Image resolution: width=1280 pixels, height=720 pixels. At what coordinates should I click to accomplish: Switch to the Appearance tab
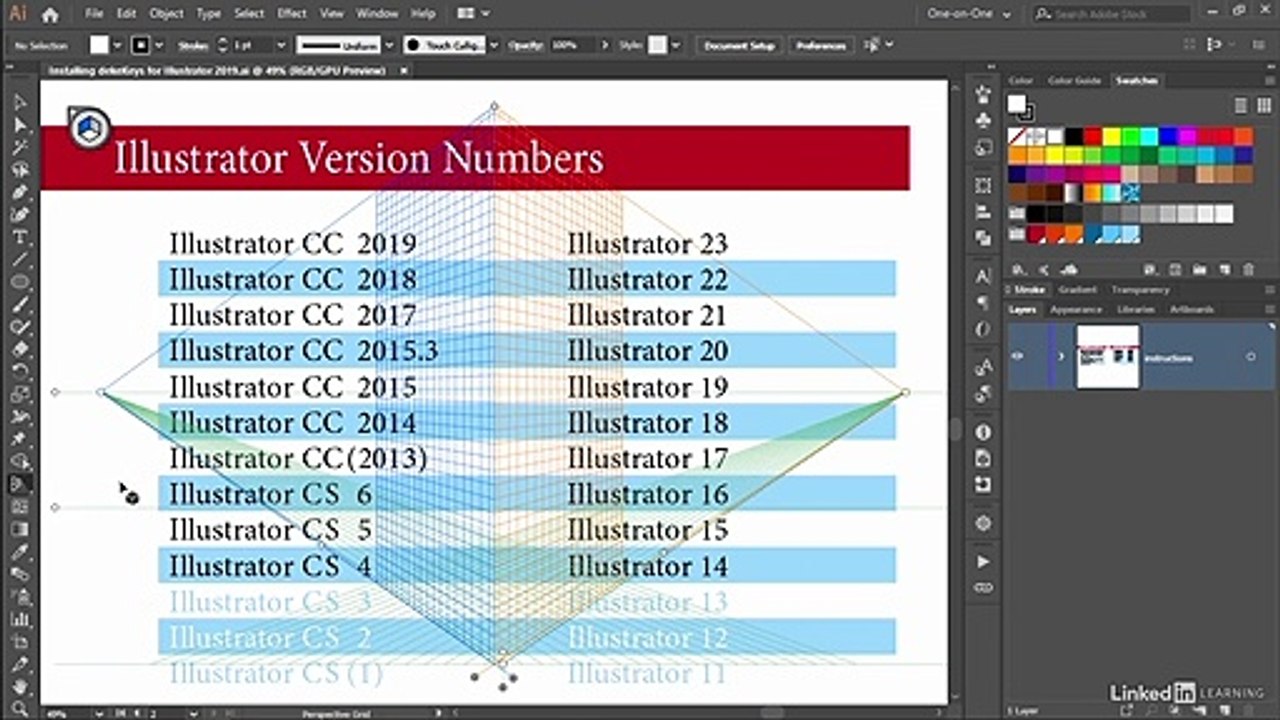[1076, 310]
